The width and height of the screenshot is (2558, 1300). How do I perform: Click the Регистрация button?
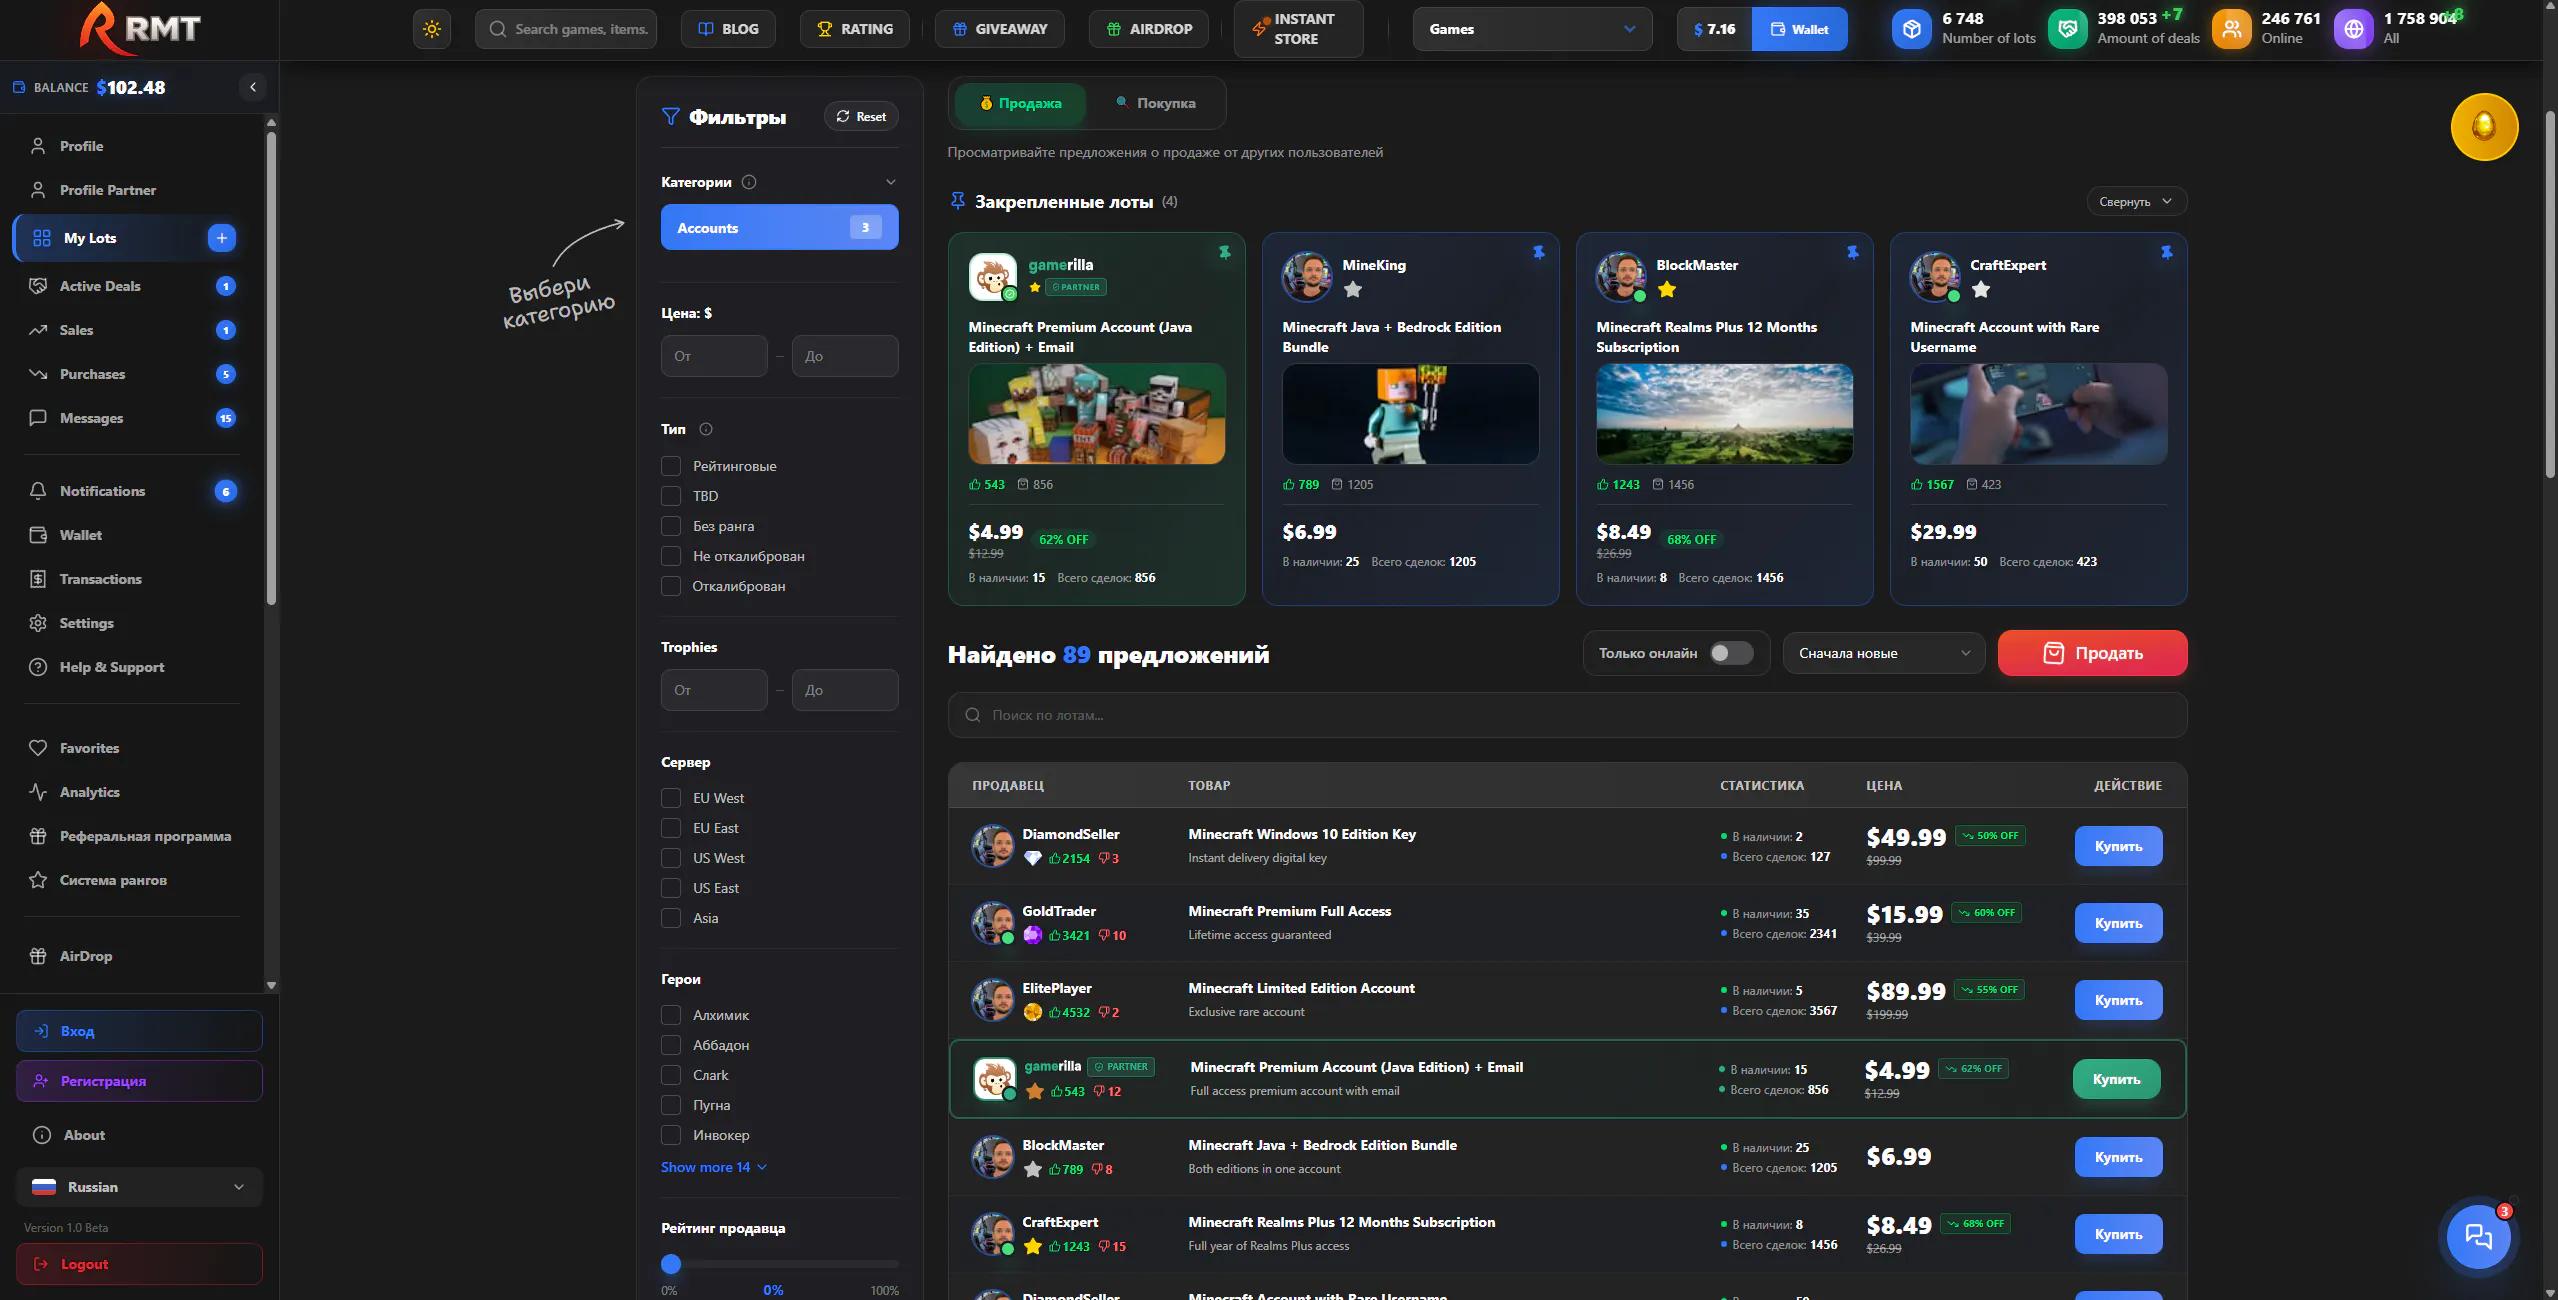click(x=139, y=1081)
